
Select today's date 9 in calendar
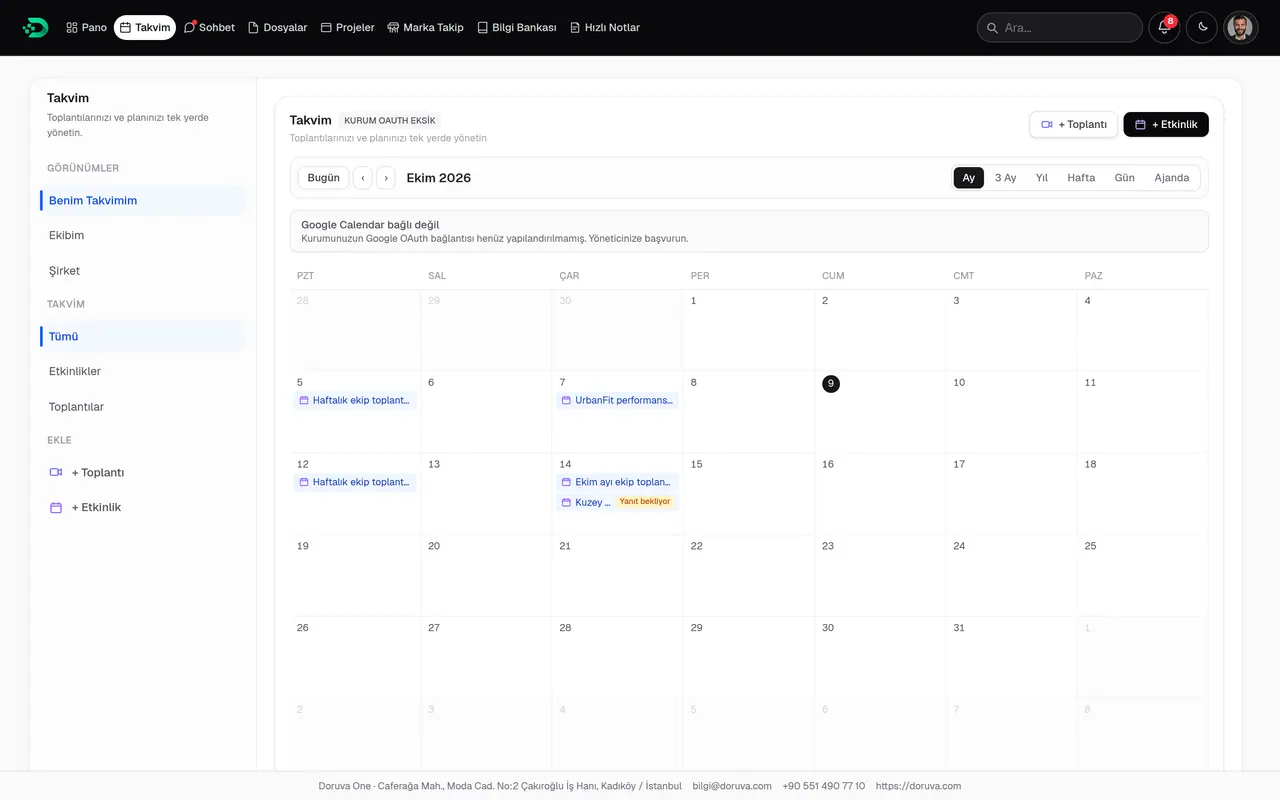(x=831, y=384)
